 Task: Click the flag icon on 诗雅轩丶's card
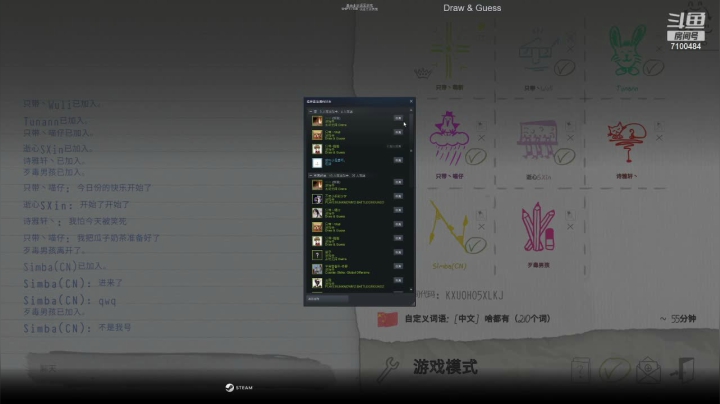(658, 125)
